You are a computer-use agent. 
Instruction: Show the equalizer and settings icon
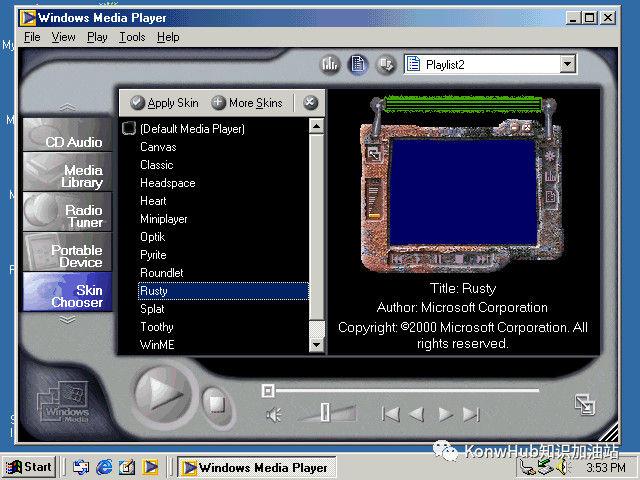(329, 64)
